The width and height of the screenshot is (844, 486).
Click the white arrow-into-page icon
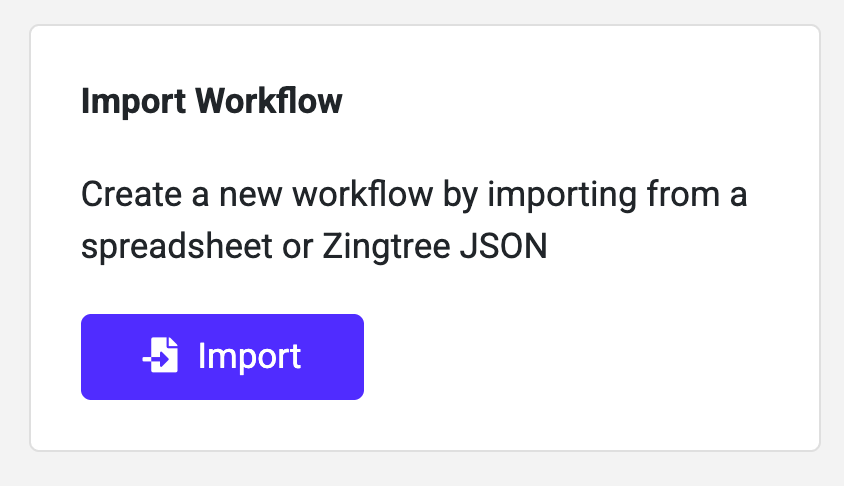coord(161,356)
